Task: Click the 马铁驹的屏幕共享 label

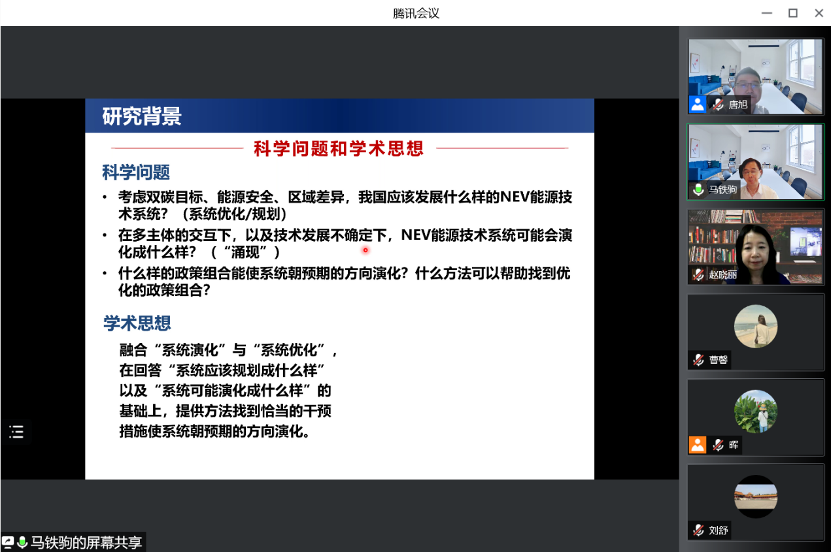Action: [86, 542]
